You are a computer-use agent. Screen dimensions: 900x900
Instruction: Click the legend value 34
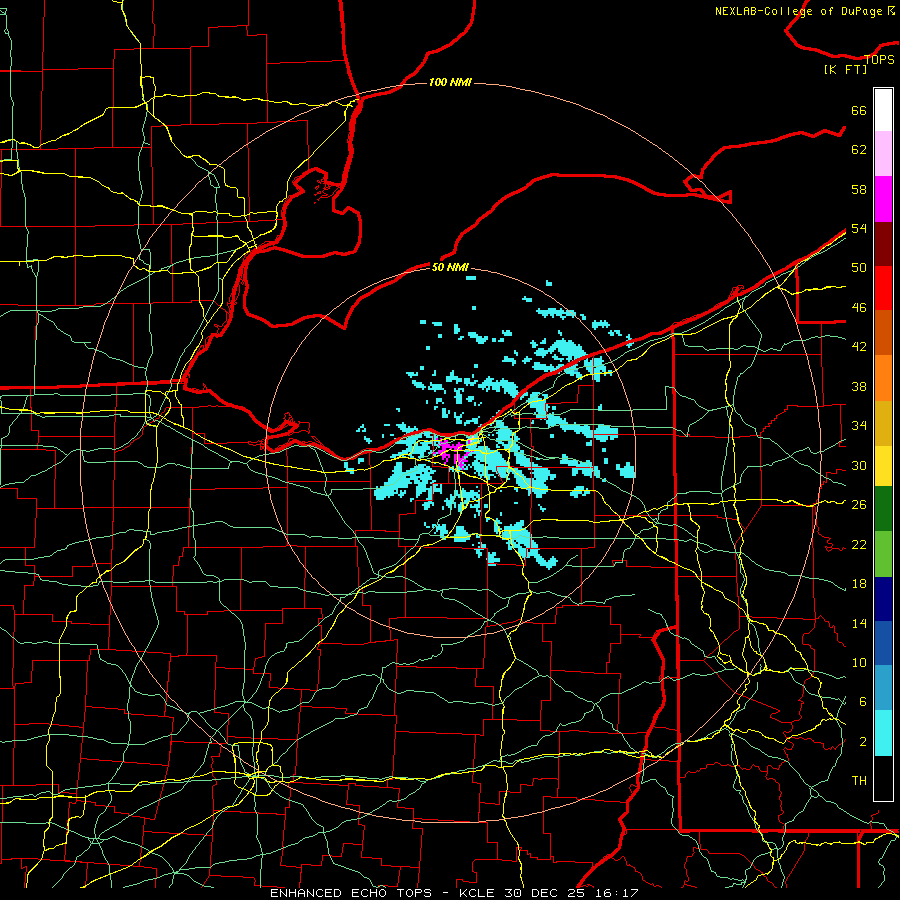coord(859,426)
